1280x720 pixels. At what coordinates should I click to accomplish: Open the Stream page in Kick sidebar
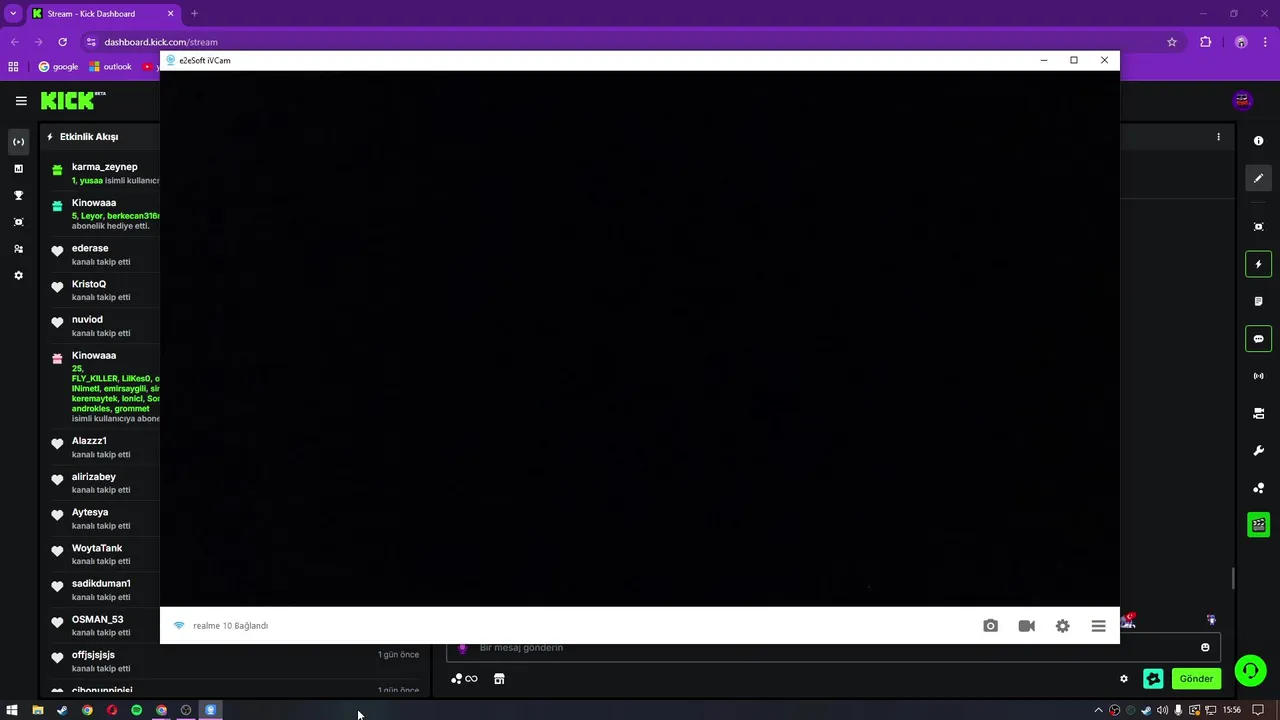tap(18, 142)
